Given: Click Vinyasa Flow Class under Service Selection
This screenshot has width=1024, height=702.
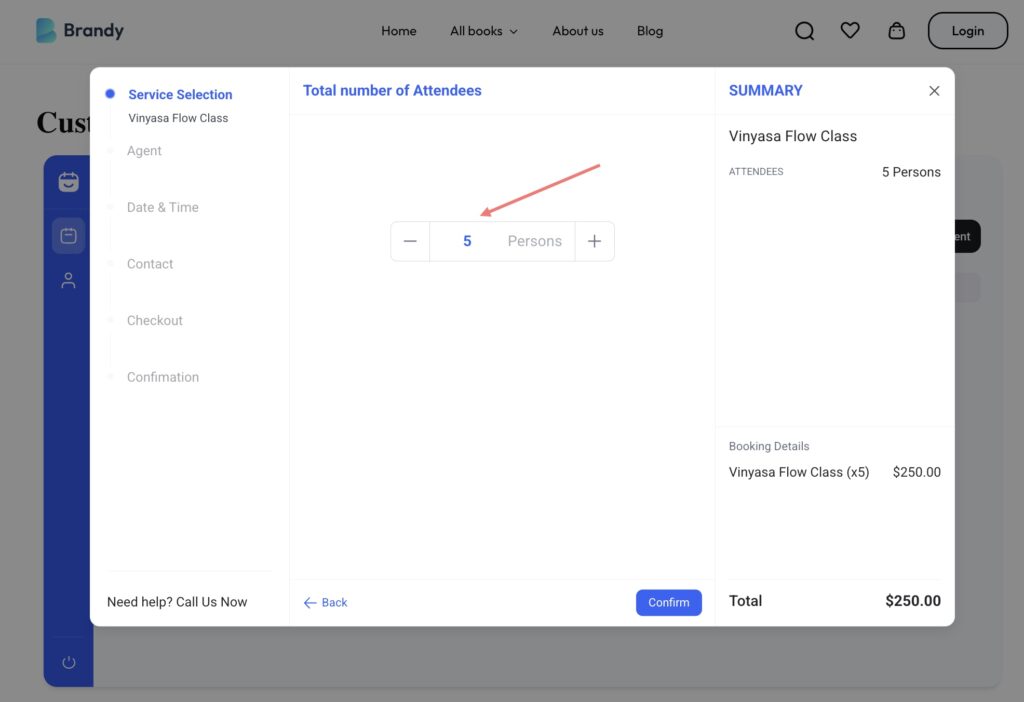Looking at the screenshot, I should (x=178, y=118).
